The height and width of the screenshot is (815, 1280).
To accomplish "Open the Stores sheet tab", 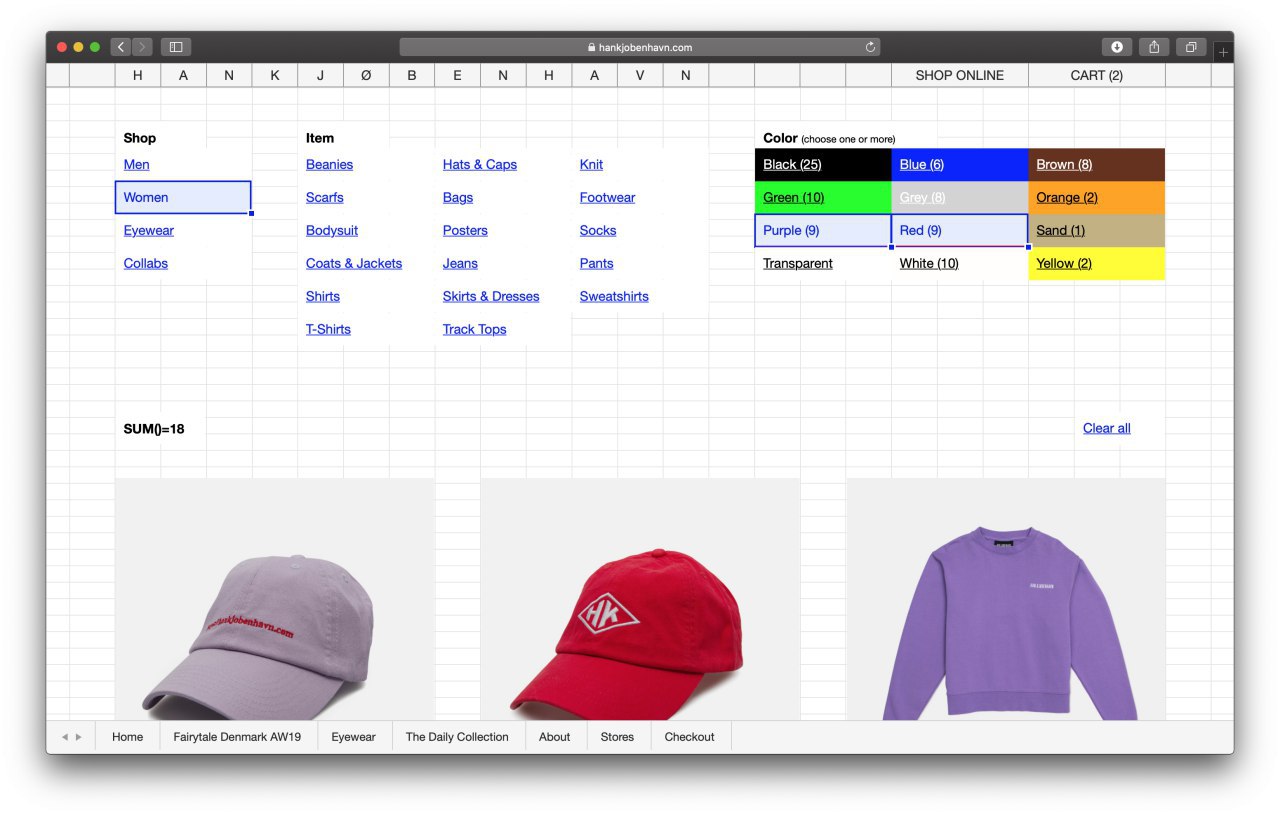I will point(617,737).
